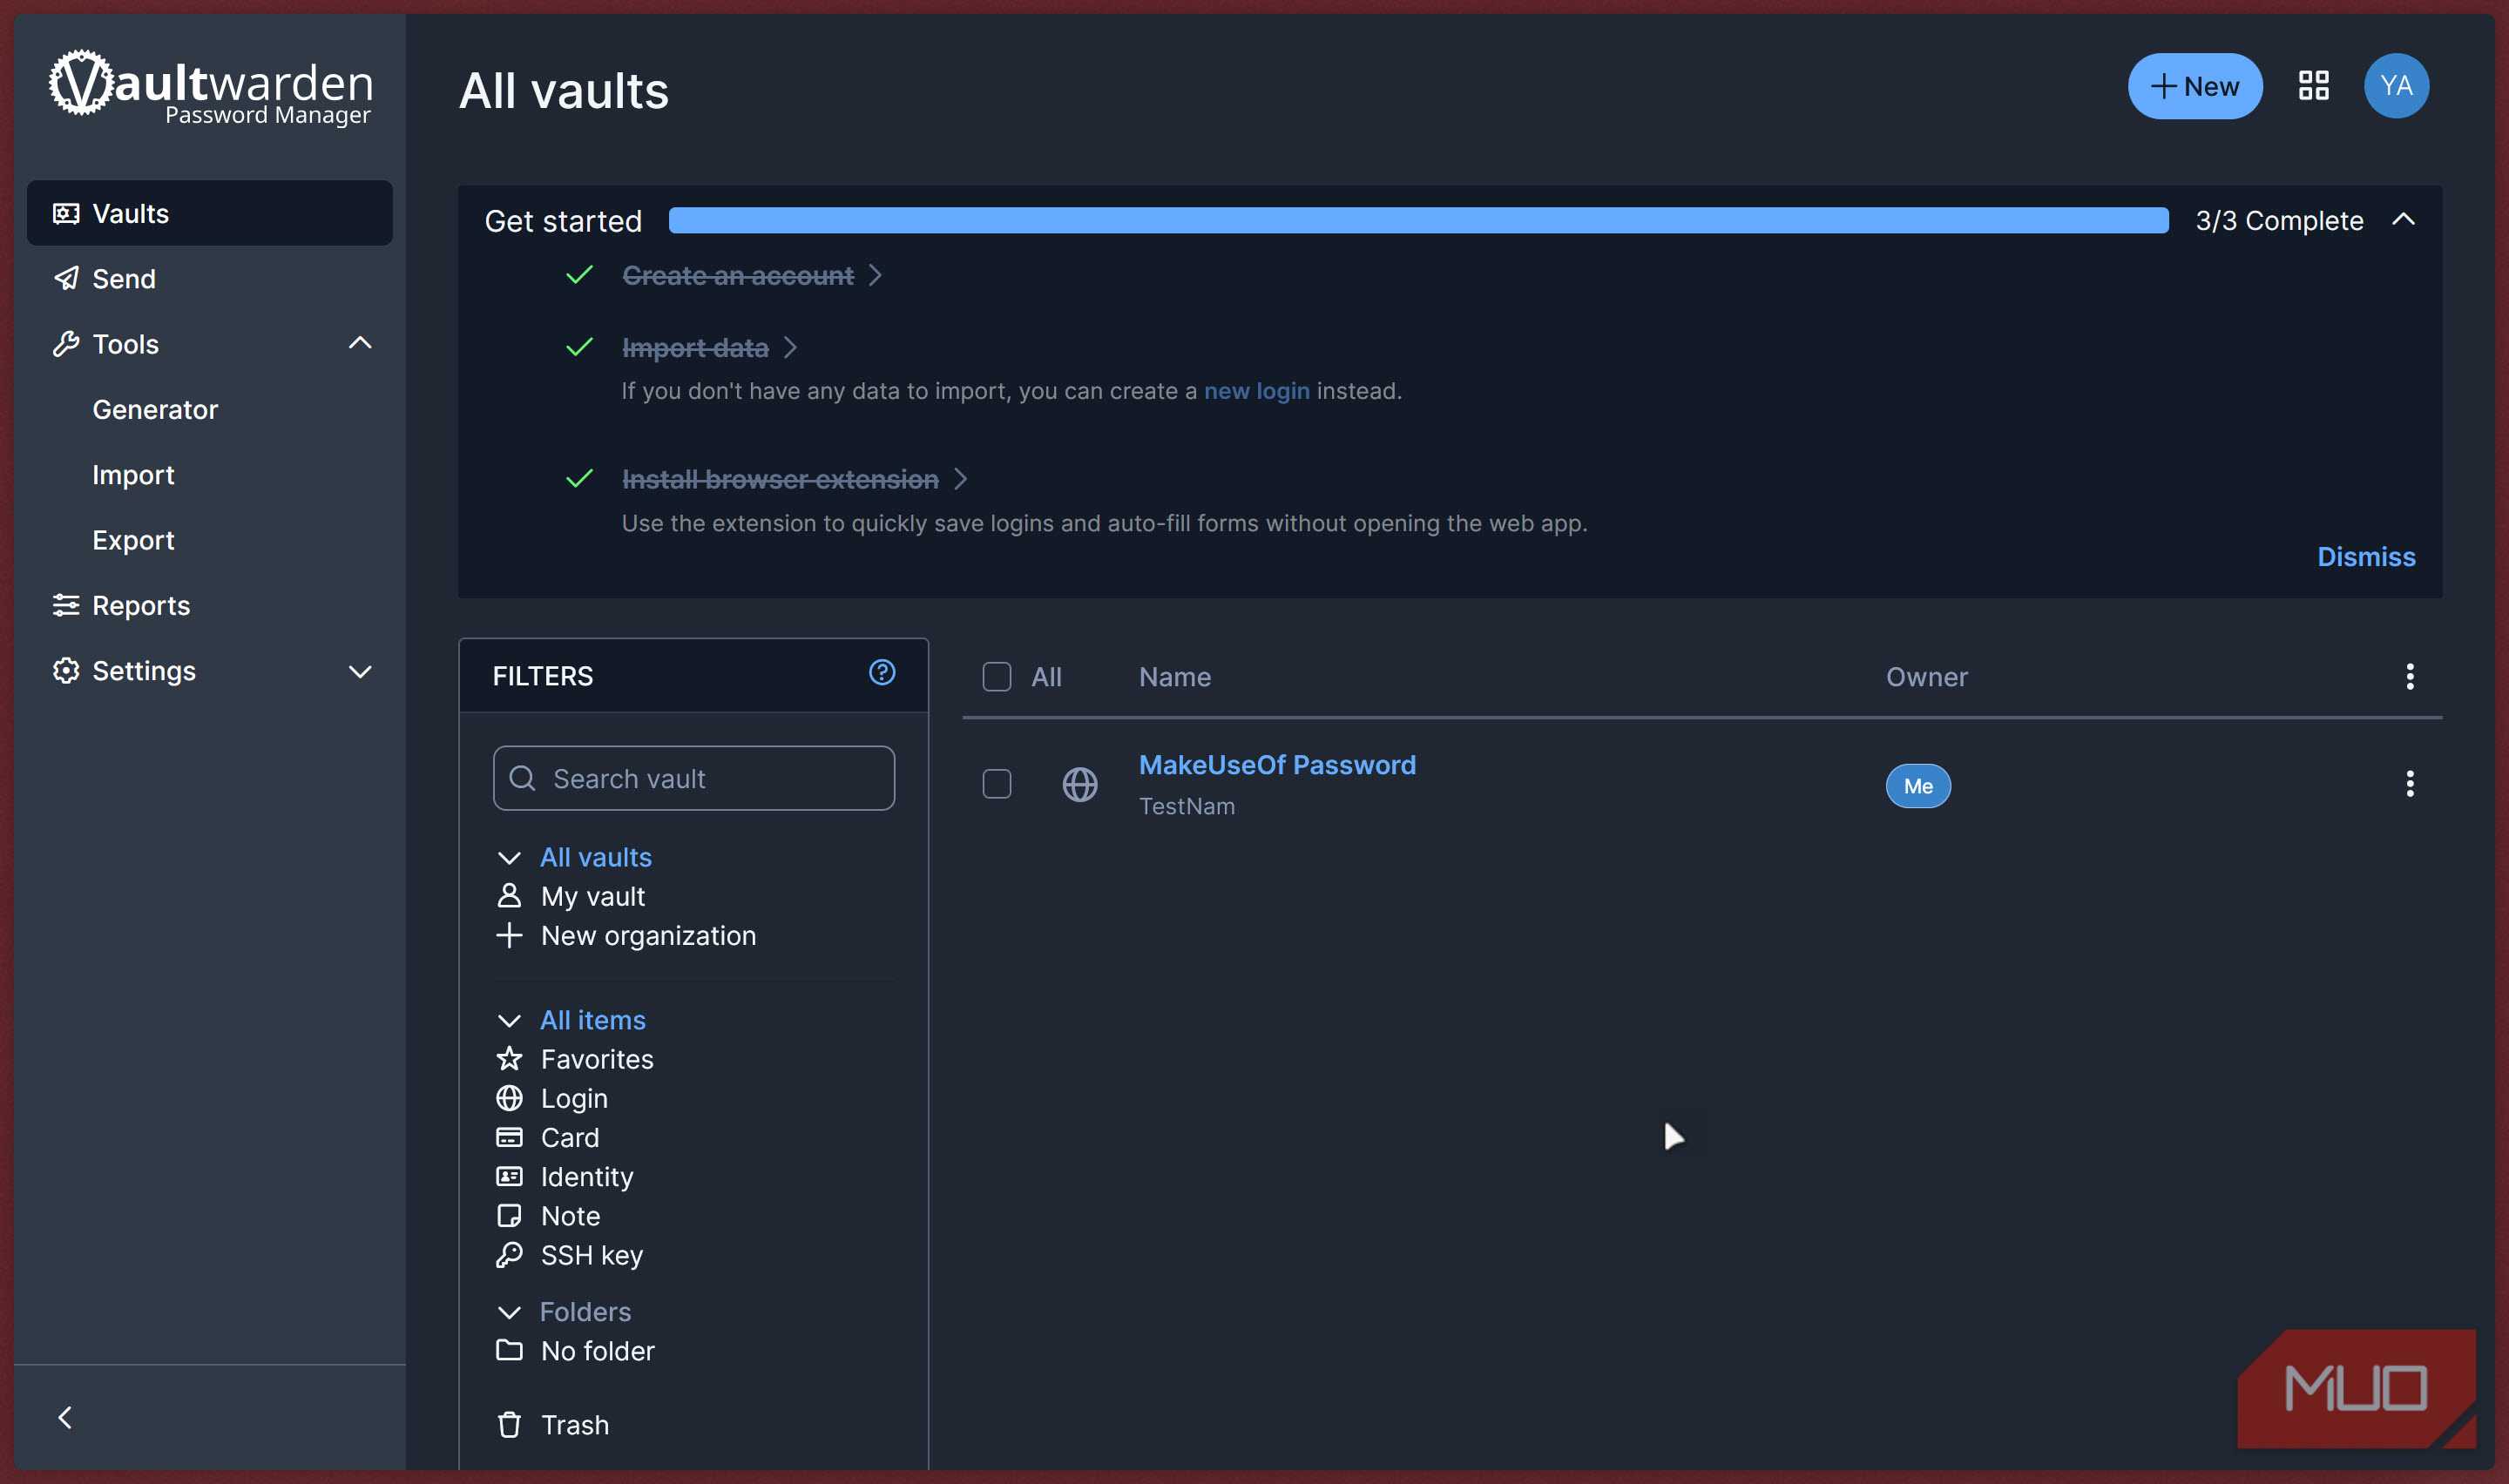Click the 3/3 Complete status text
2509x1484 pixels.
click(x=2278, y=220)
